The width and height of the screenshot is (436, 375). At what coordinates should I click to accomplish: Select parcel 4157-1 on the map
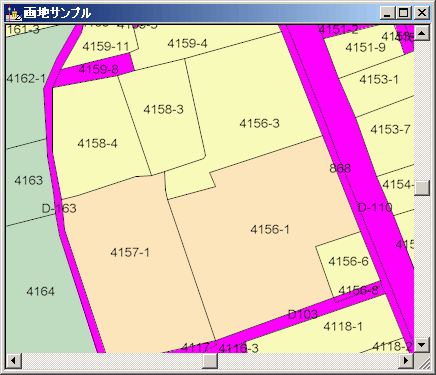[x=130, y=252]
